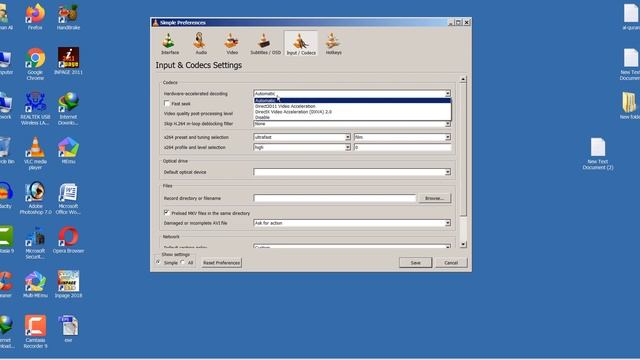
Task: Click the settings panel scrollbar thumb
Action: 463,149
